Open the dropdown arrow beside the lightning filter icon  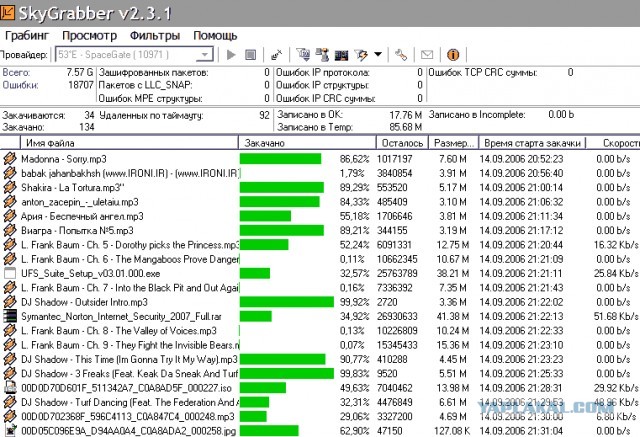click(378, 54)
